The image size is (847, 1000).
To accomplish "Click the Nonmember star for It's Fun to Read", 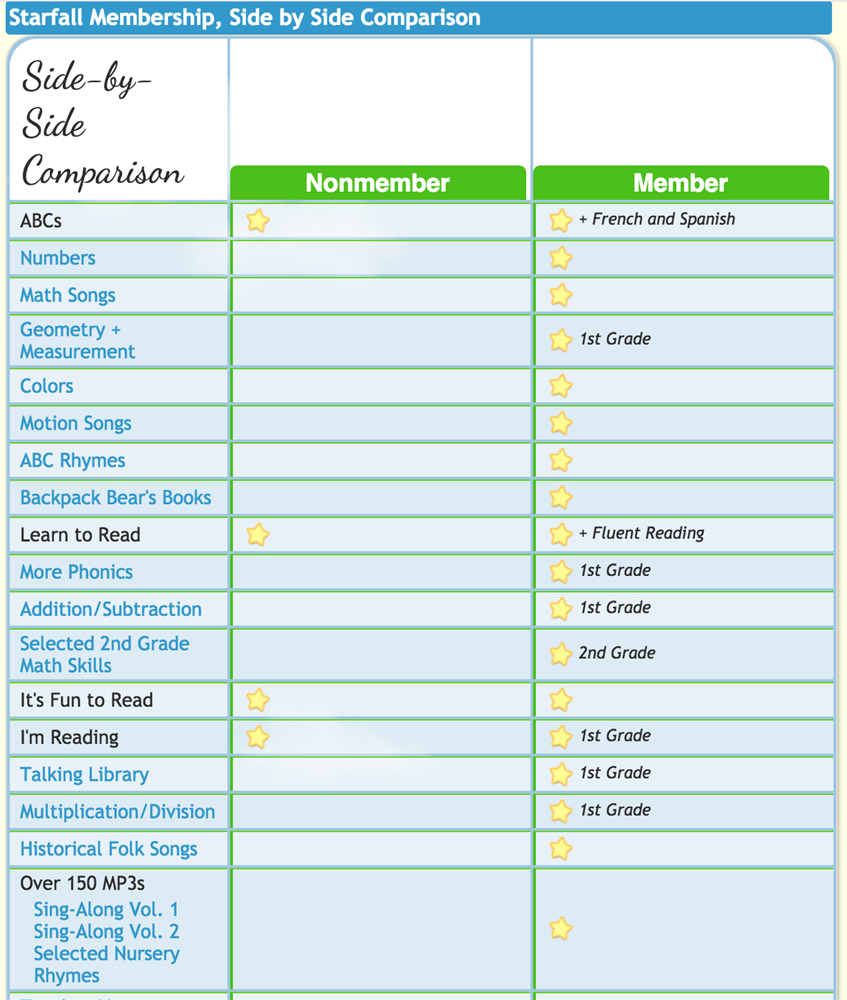I will point(258,700).
